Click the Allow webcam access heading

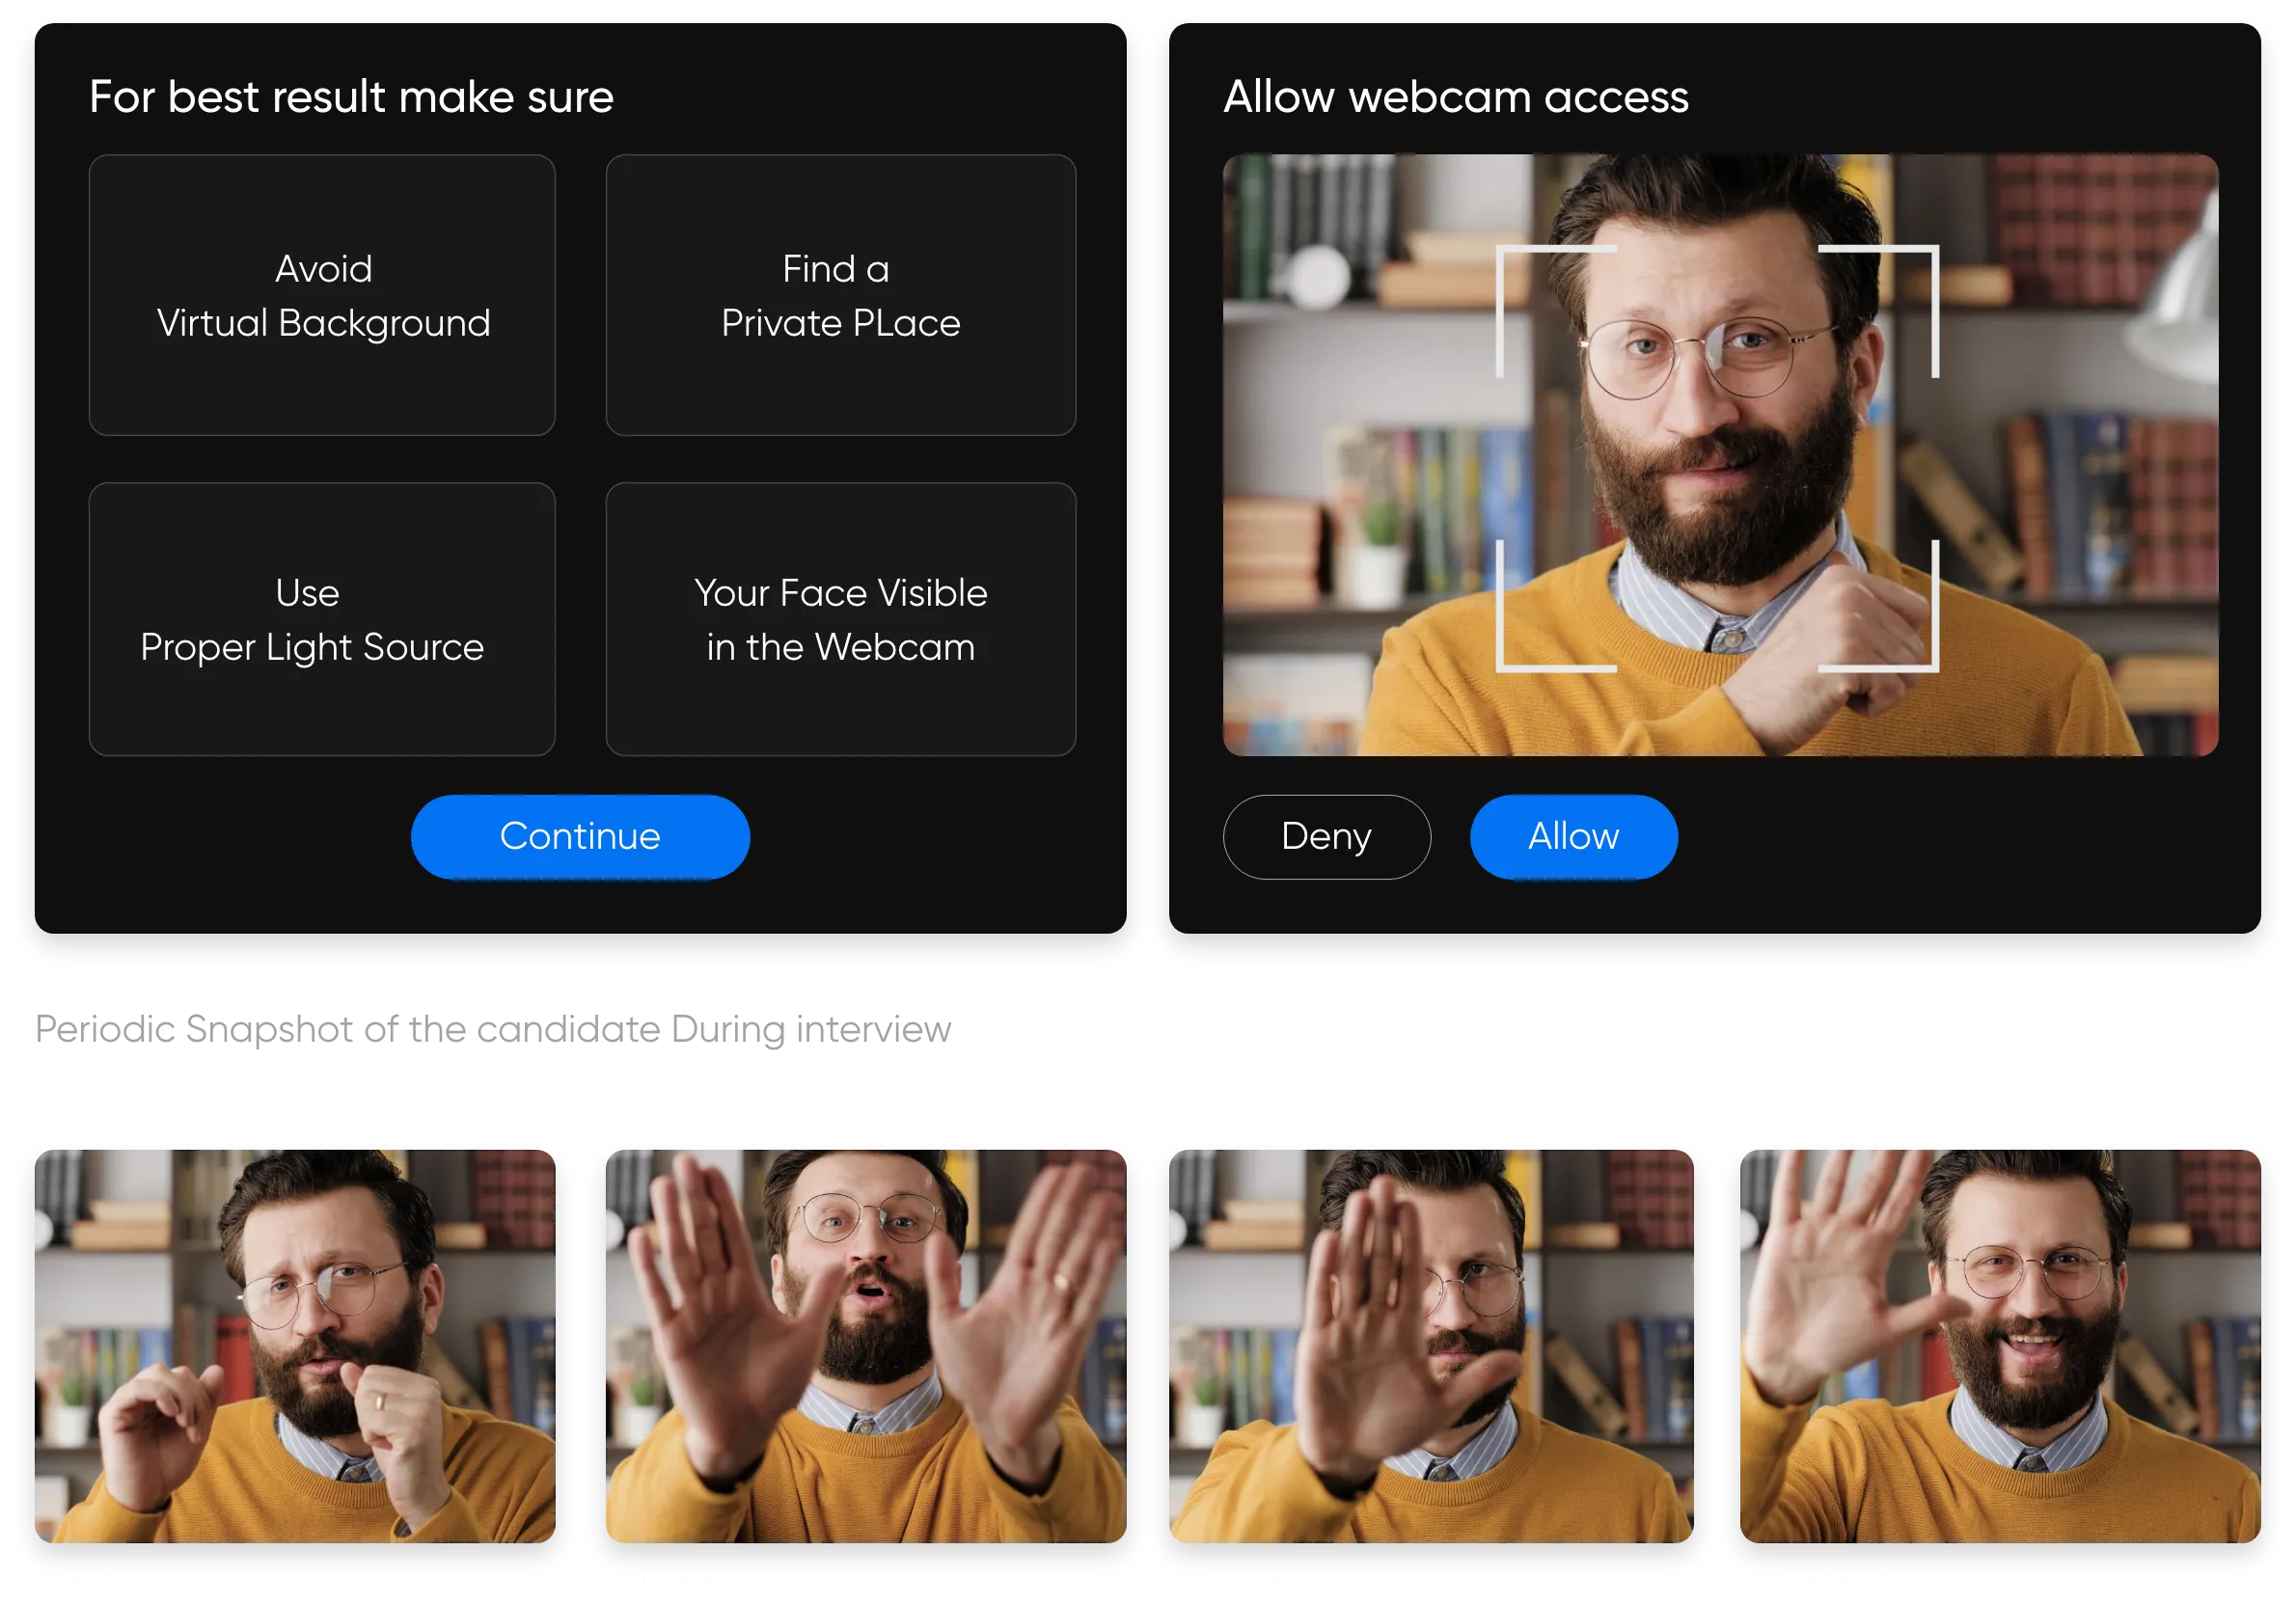[x=1455, y=97]
